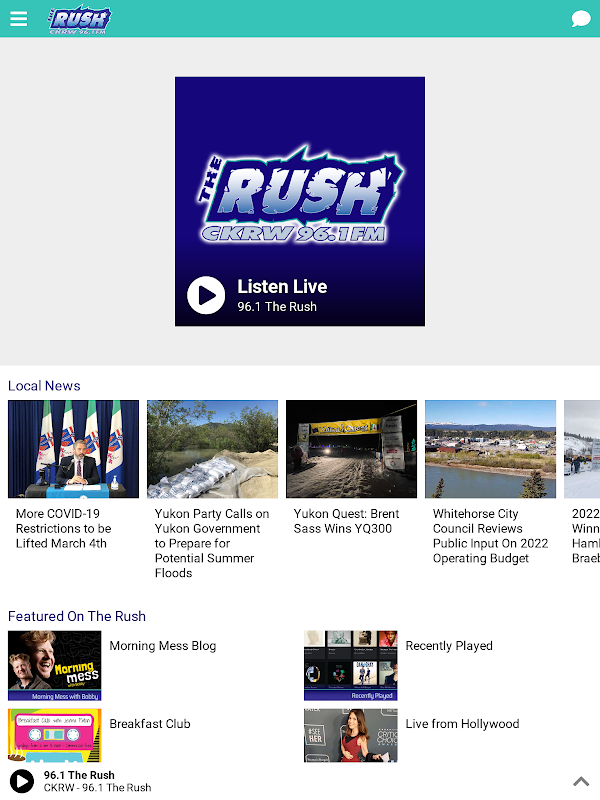This screenshot has width=600, height=800.
Task: Tap The Rush logo in header
Action: coord(79,19)
